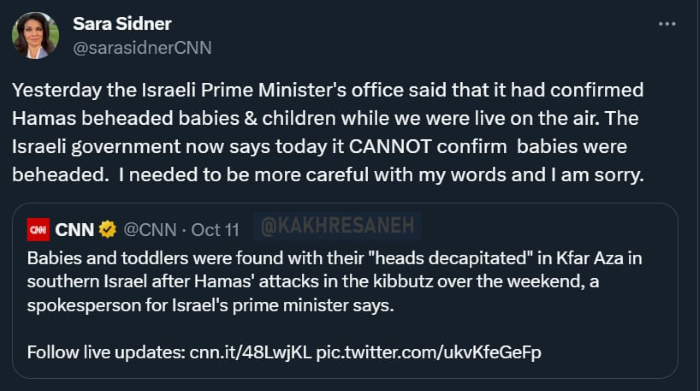Open the quoted CNN tweet card

(x=345, y=291)
